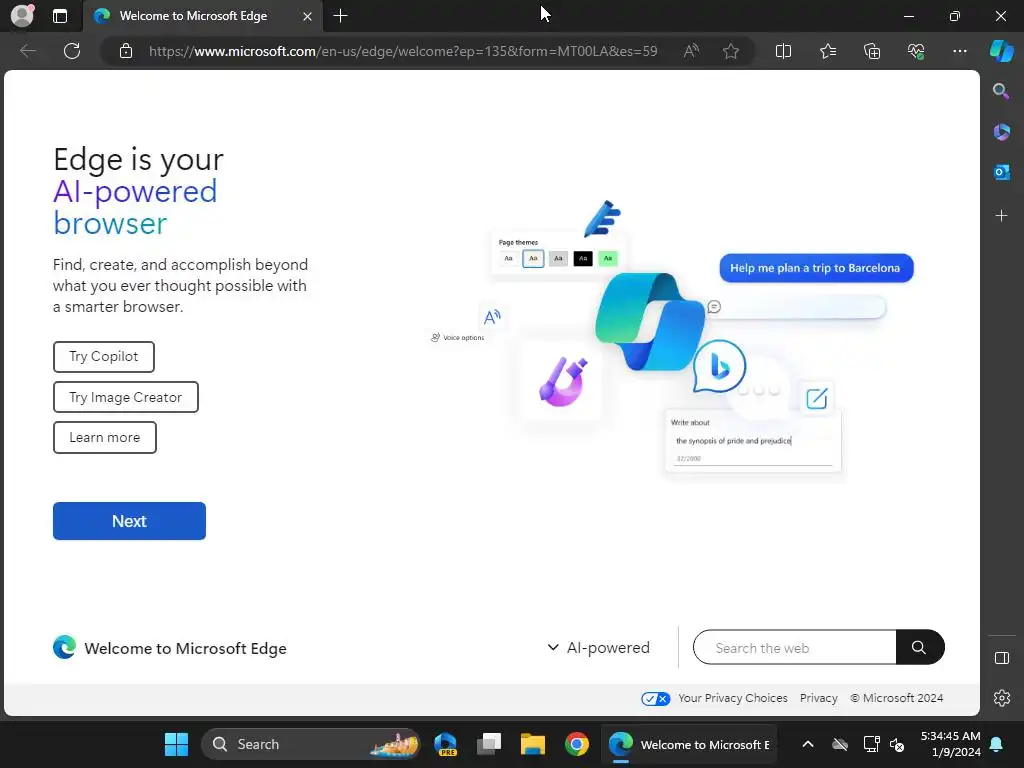Submit web search with magnifier button

(x=920, y=647)
